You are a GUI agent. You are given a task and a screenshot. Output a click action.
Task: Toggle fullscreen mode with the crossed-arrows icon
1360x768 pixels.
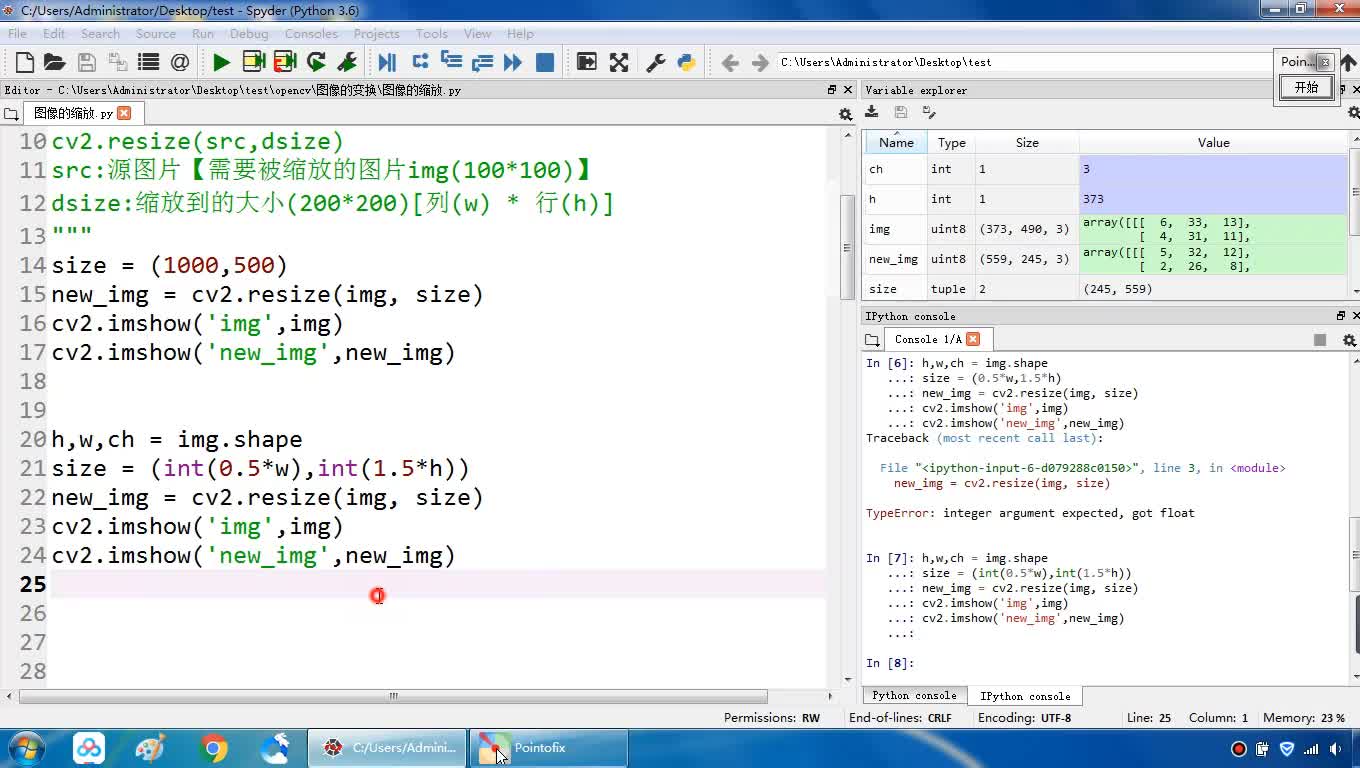[619, 62]
